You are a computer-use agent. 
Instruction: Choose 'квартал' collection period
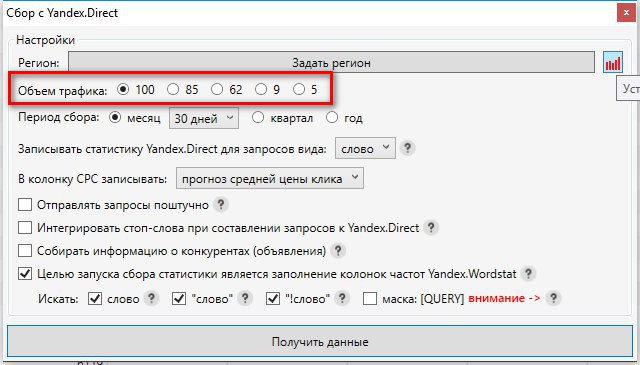pyautogui.click(x=258, y=118)
